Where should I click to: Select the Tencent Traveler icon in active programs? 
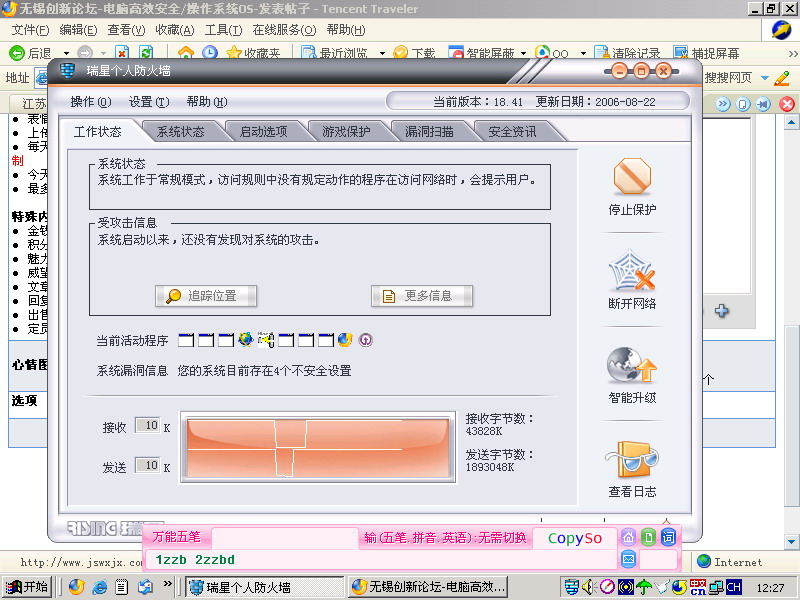pyautogui.click(x=345, y=340)
